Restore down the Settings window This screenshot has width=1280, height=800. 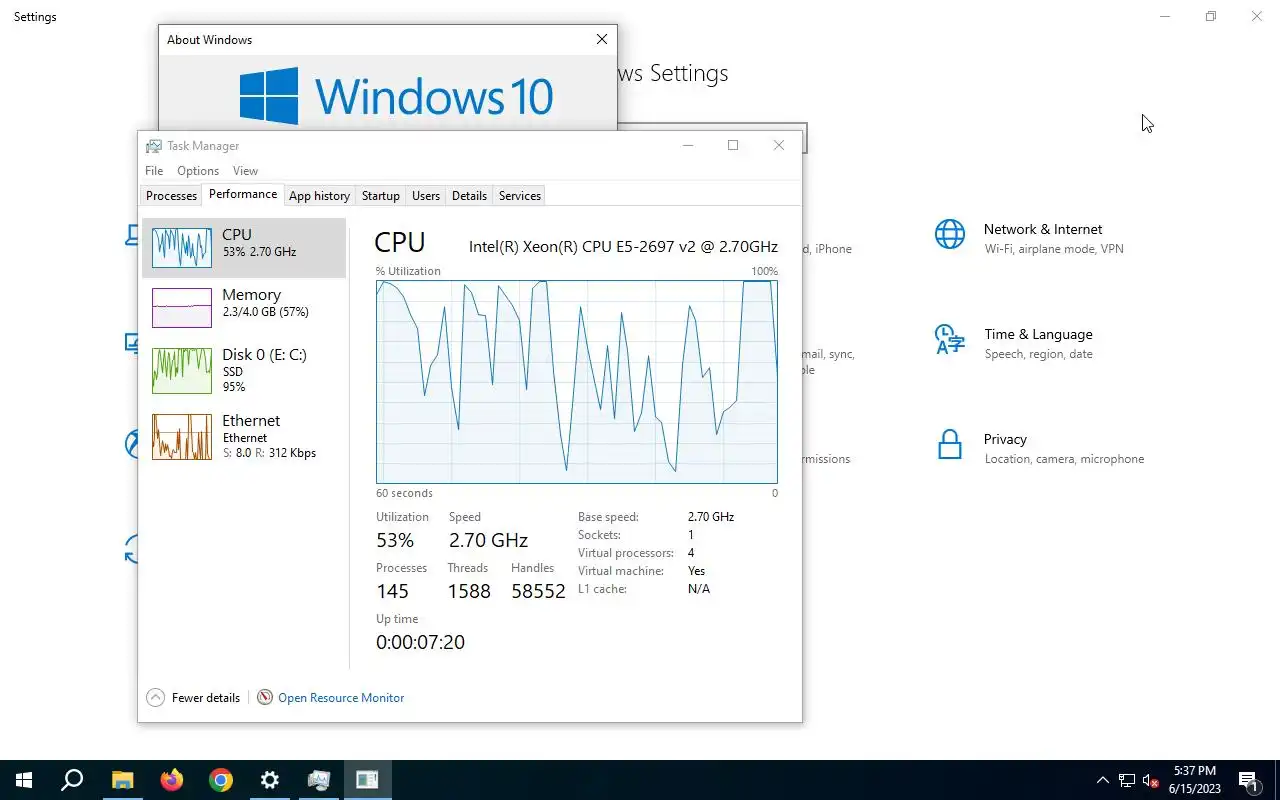[1211, 17]
